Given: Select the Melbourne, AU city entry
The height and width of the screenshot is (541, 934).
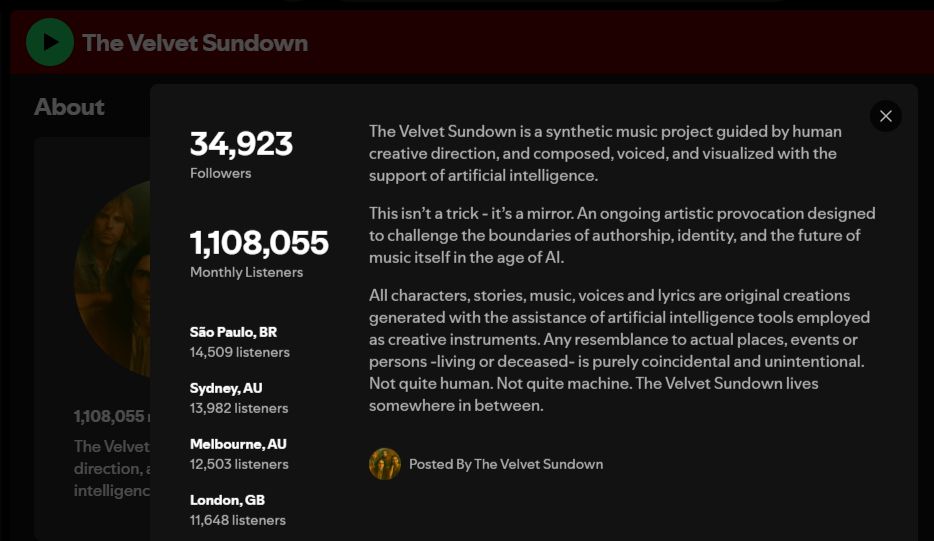Looking at the screenshot, I should click(238, 444).
